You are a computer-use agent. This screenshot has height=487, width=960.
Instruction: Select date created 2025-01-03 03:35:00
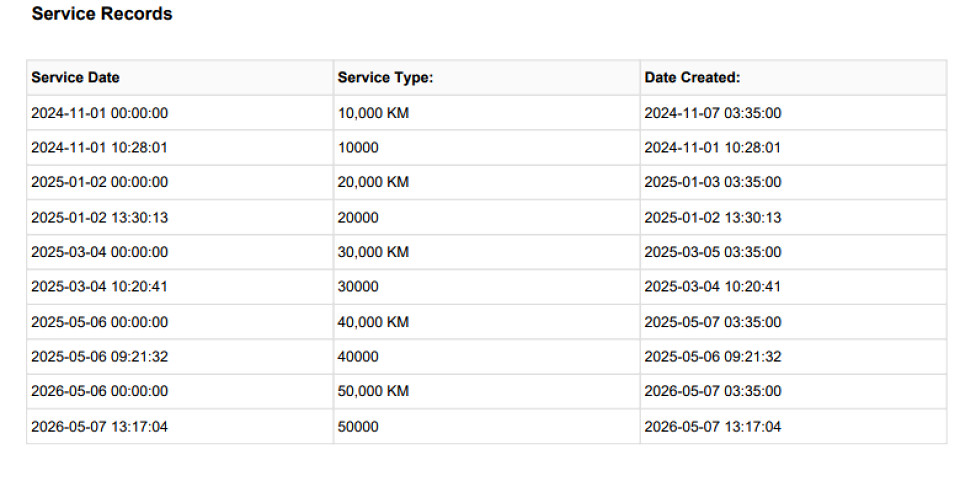pyautogui.click(x=713, y=183)
